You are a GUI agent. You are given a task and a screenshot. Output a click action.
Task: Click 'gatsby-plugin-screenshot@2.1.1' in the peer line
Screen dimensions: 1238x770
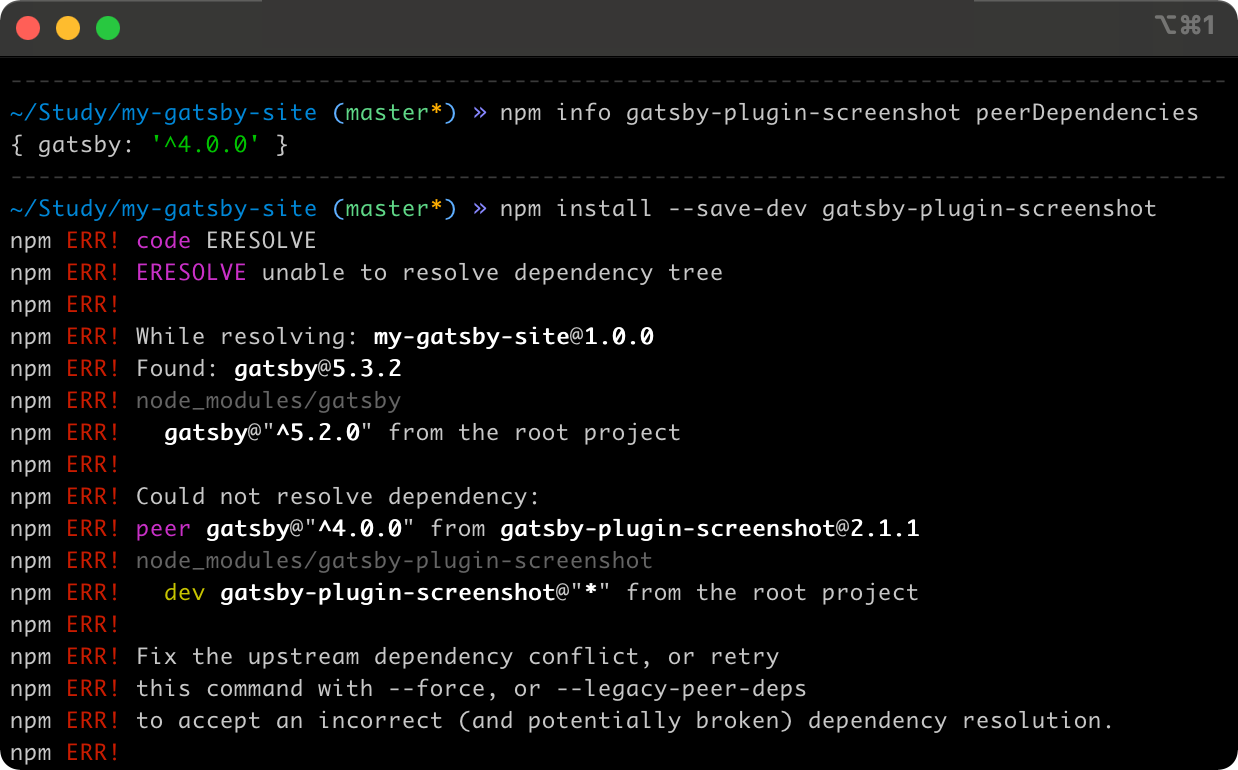[x=710, y=529]
